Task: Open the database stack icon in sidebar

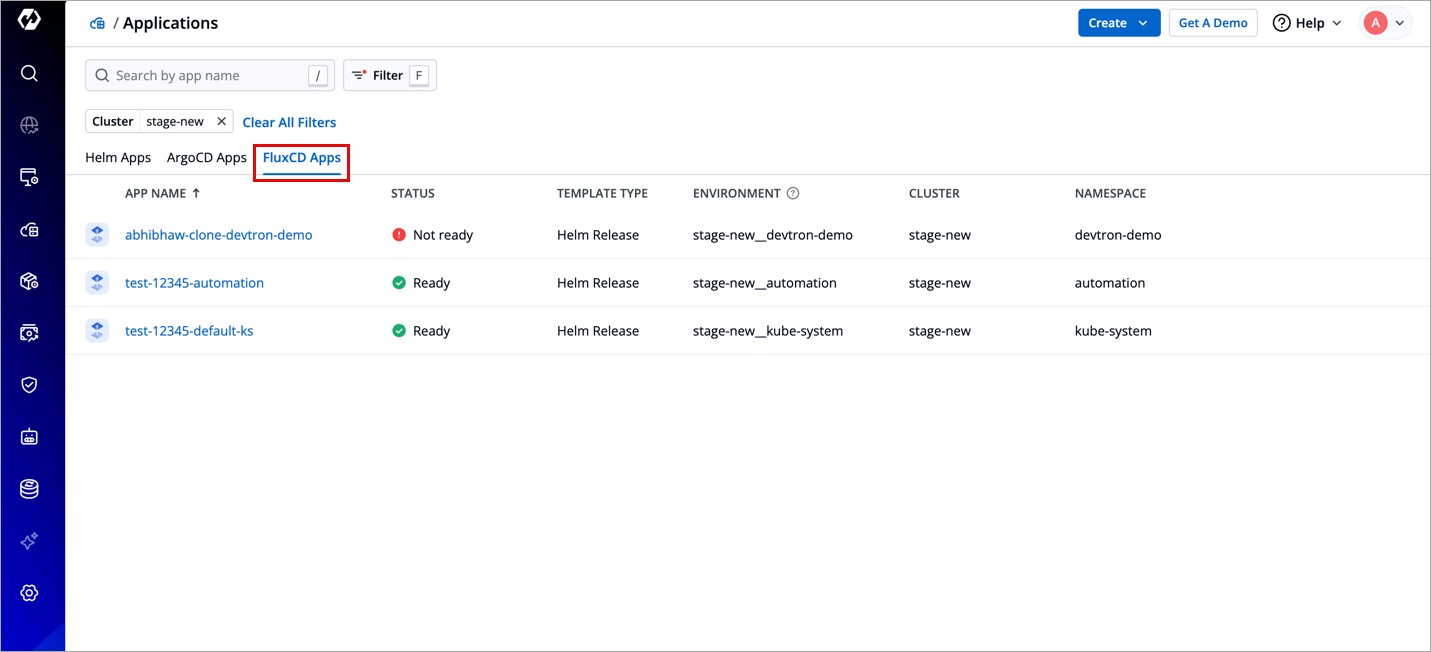Action: [x=29, y=489]
